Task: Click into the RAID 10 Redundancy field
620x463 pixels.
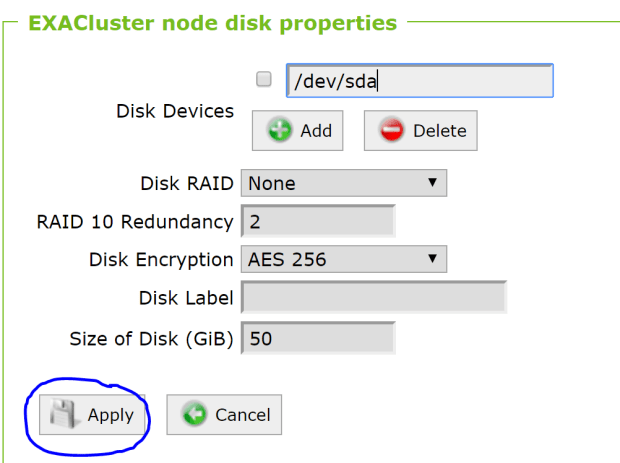Action: [x=318, y=222]
